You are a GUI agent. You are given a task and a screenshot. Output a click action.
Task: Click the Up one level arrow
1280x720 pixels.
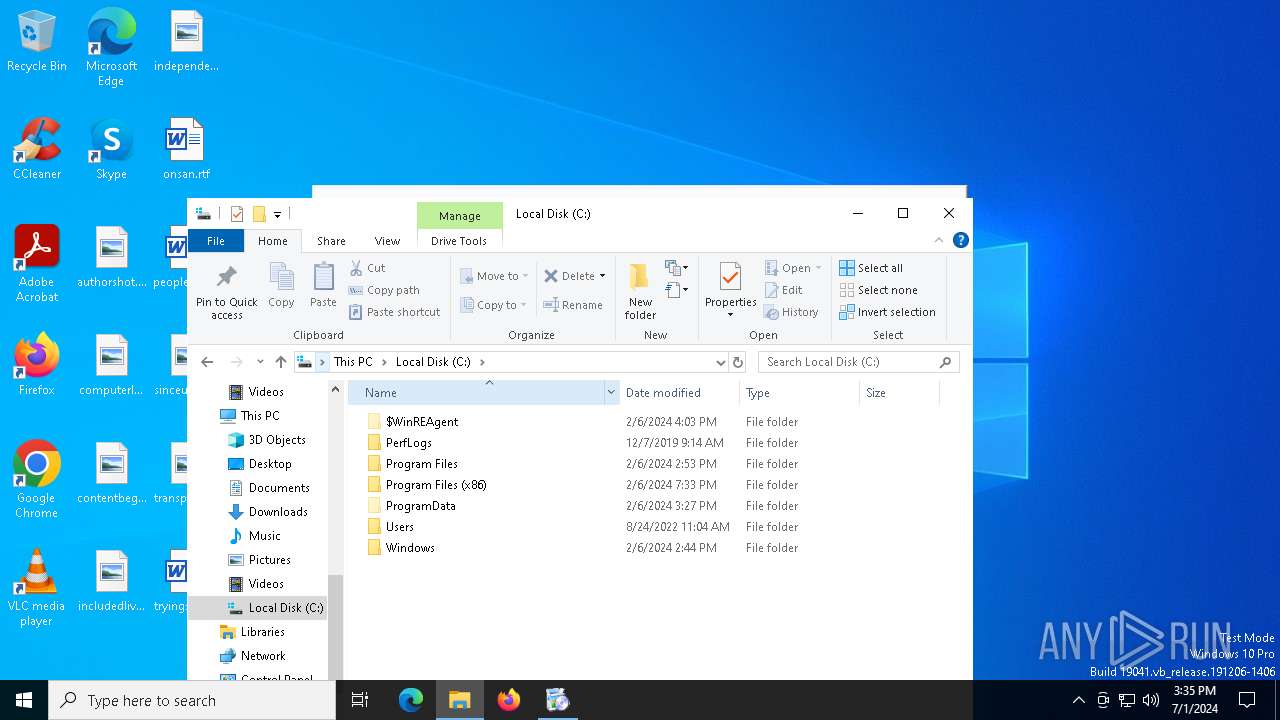click(281, 362)
